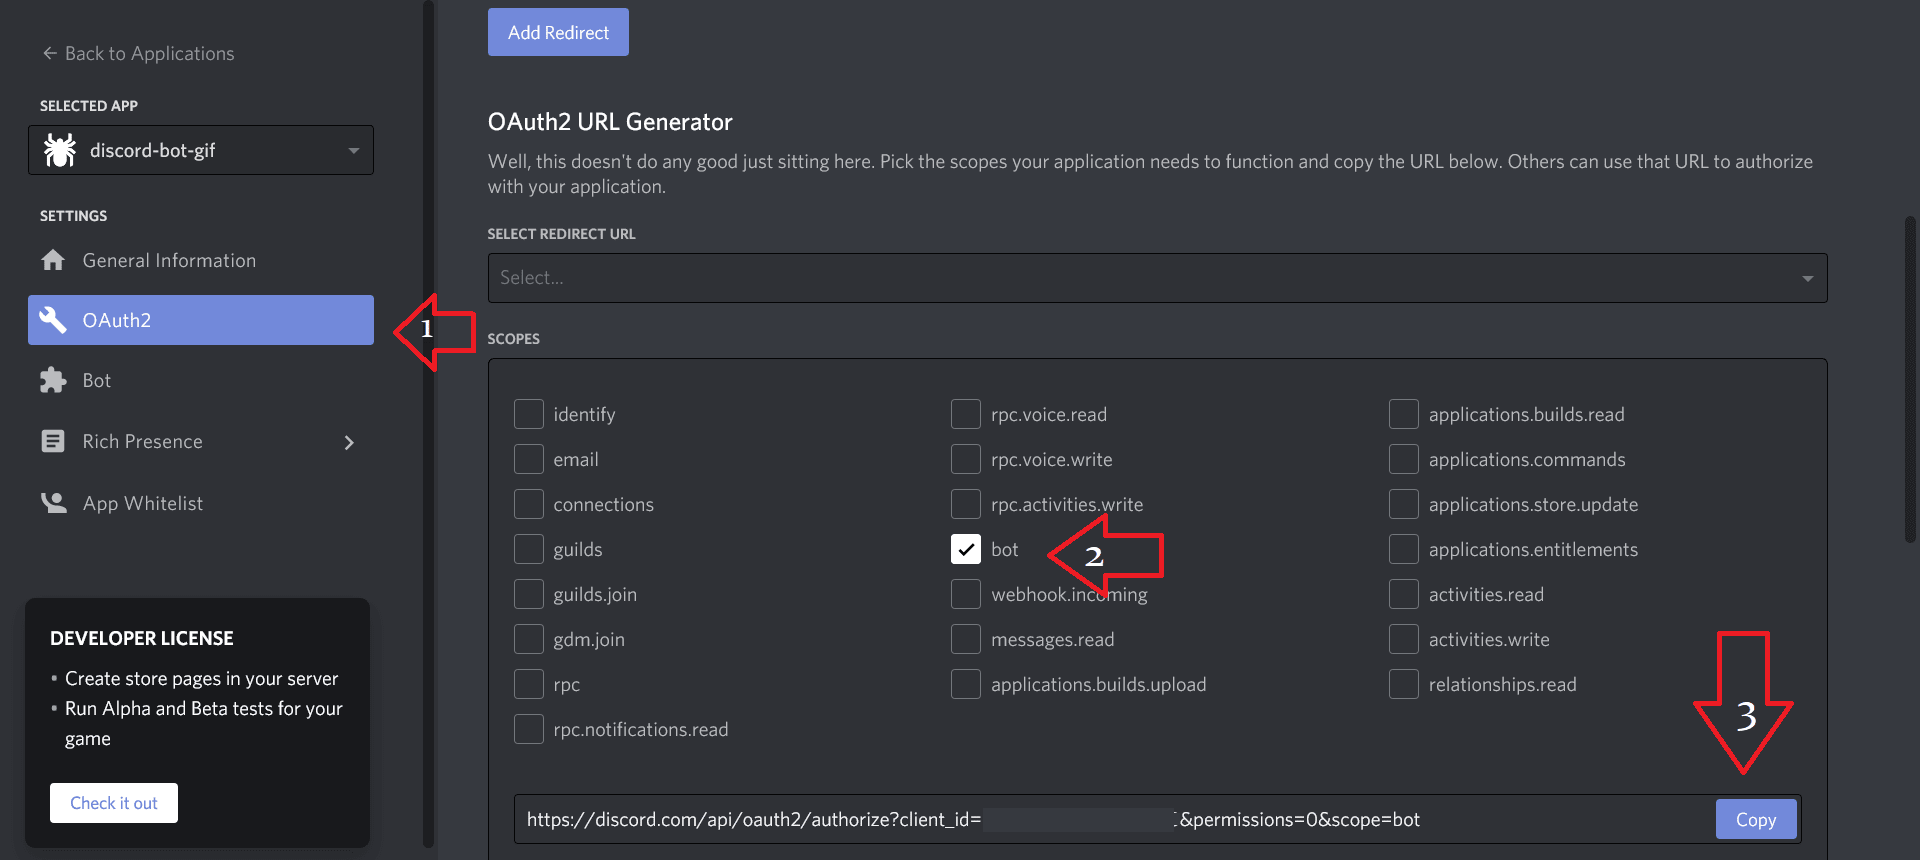Enable the rpc.voice.write scope checkbox

[x=966, y=459]
